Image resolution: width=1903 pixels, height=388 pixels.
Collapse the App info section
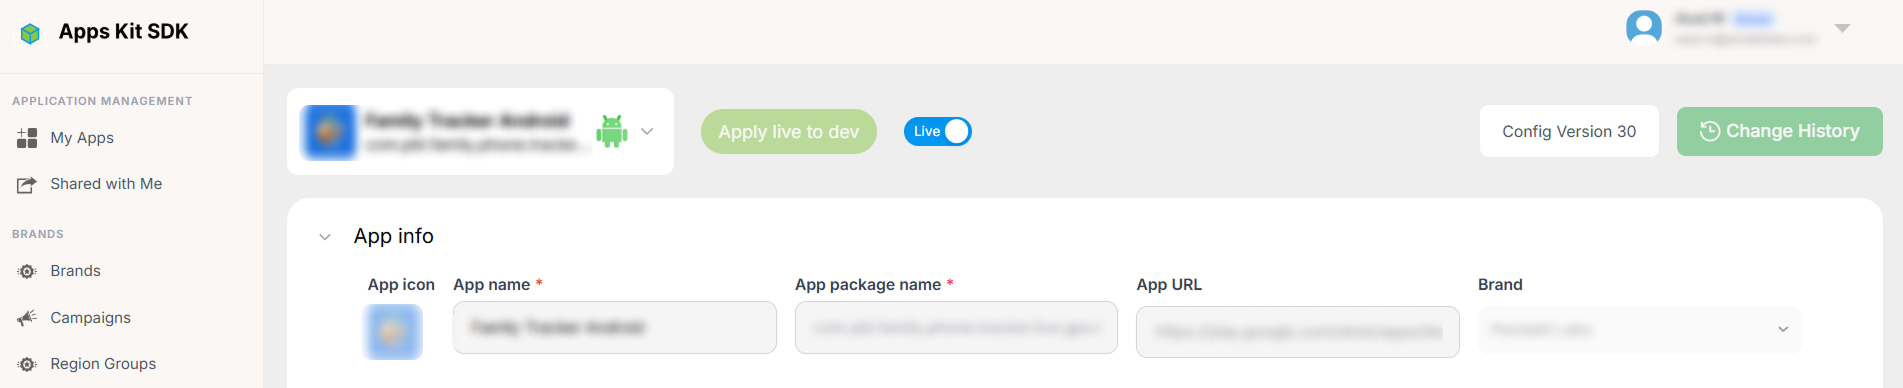tap(324, 237)
